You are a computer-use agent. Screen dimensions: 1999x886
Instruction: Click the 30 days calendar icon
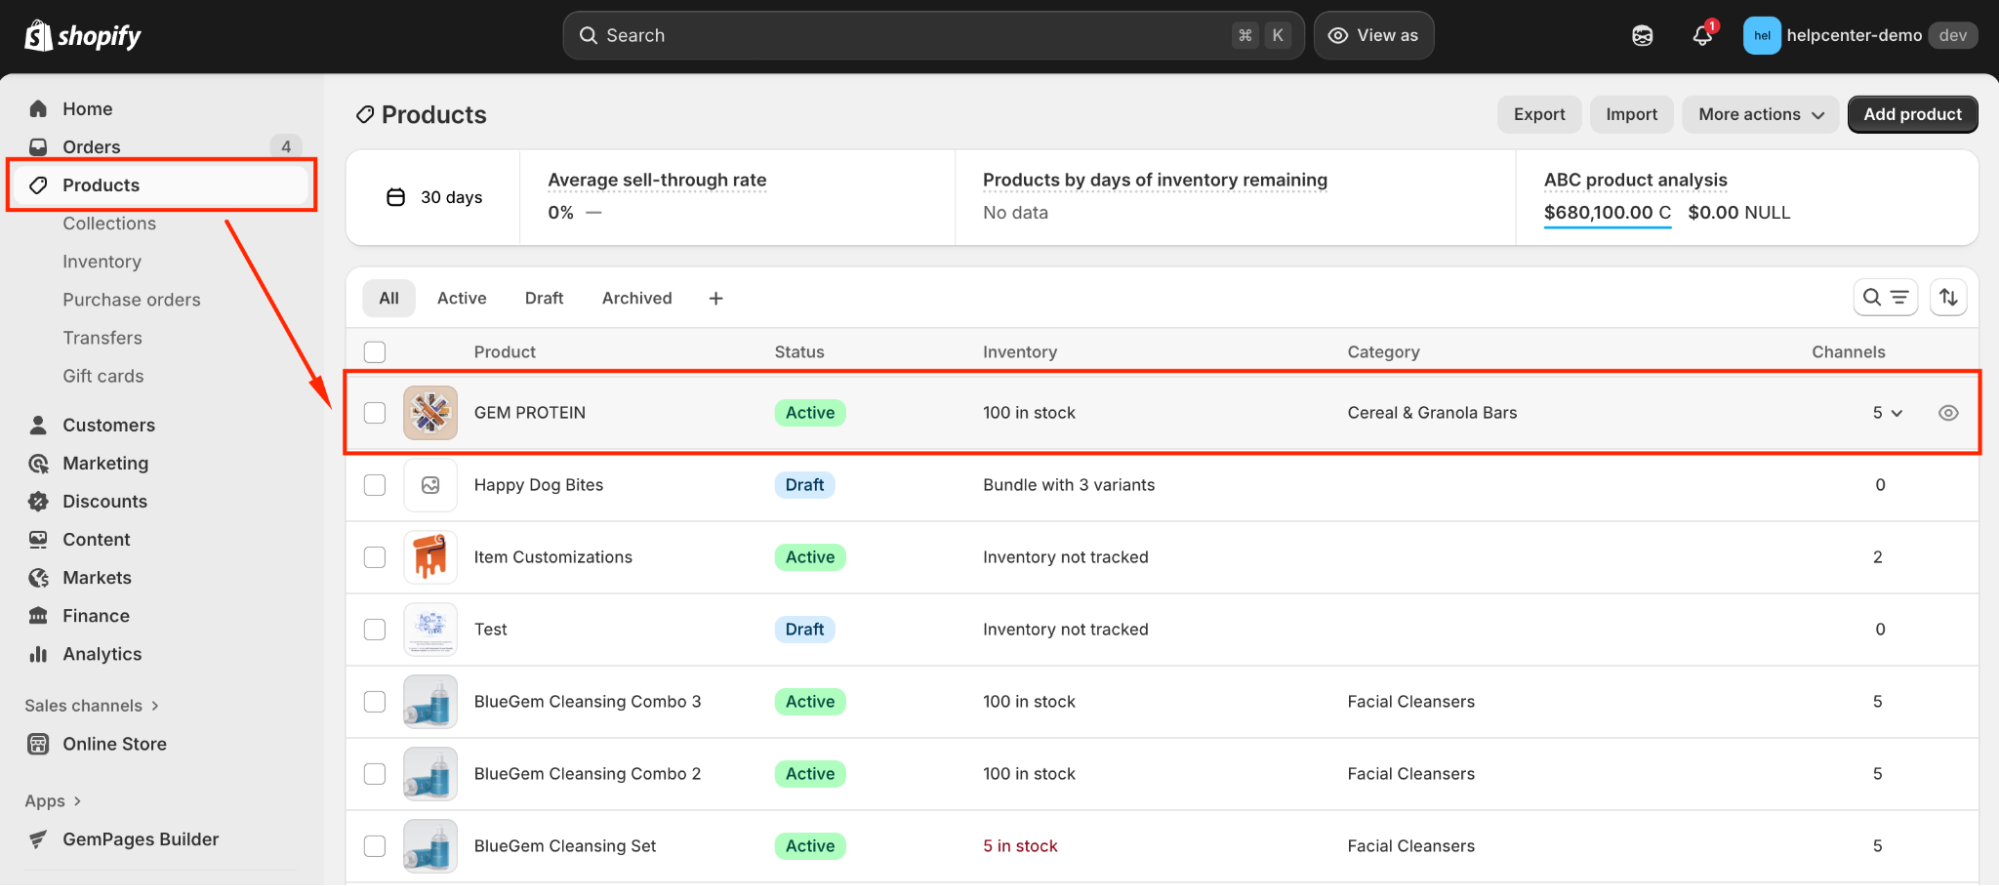[396, 197]
